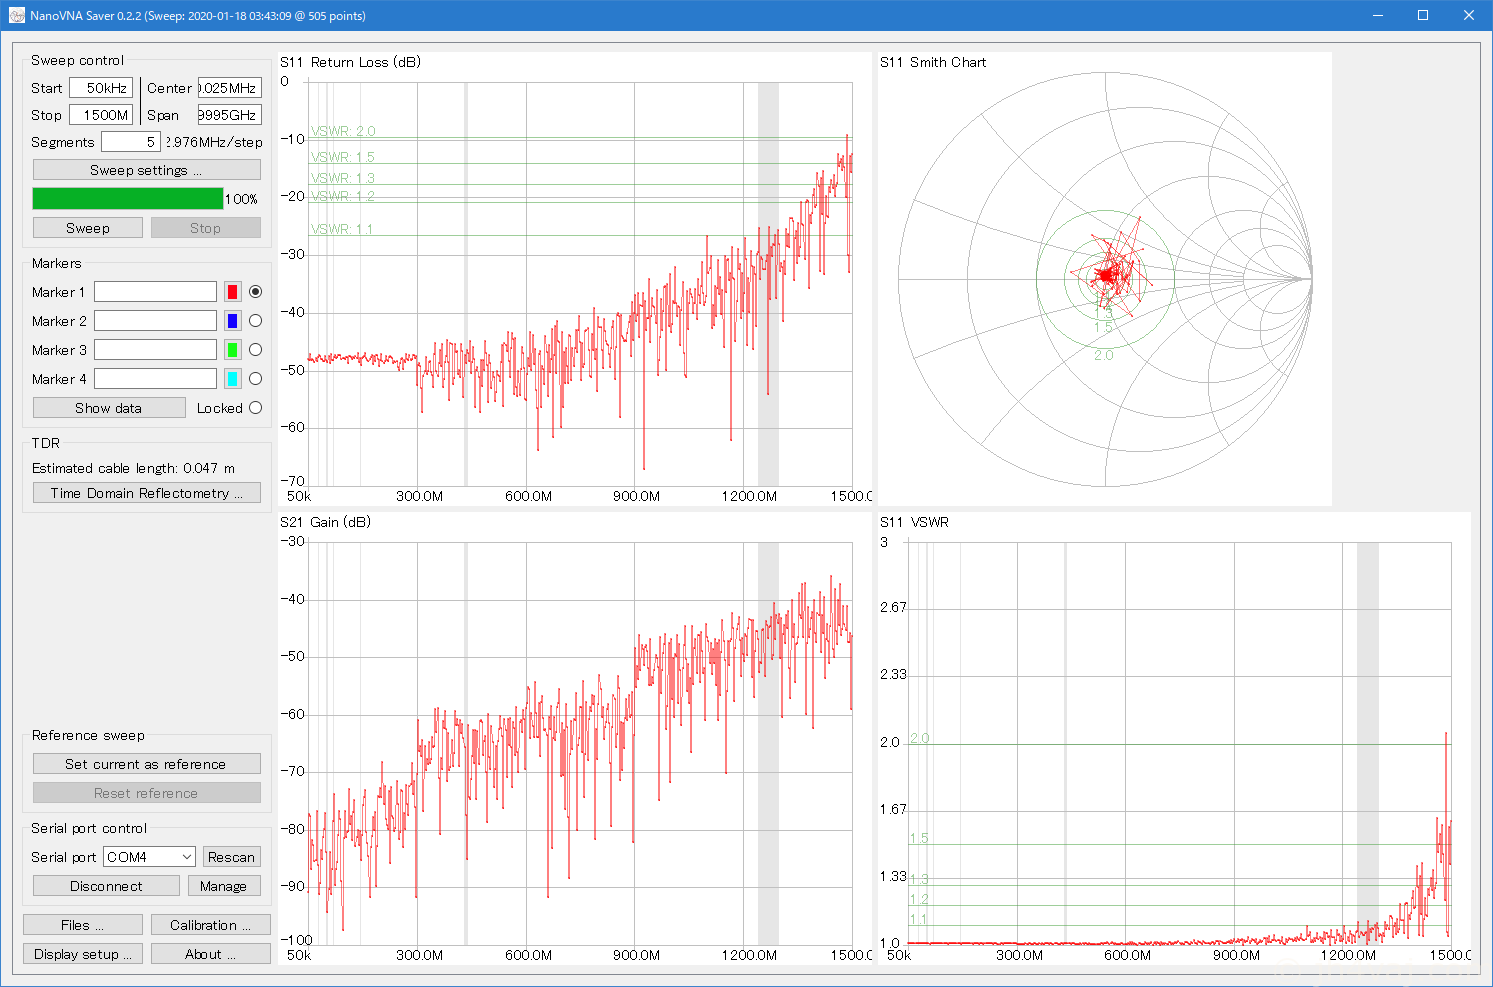Toggle the Locked radio button
Image resolution: width=1493 pixels, height=987 pixels.
coord(256,408)
